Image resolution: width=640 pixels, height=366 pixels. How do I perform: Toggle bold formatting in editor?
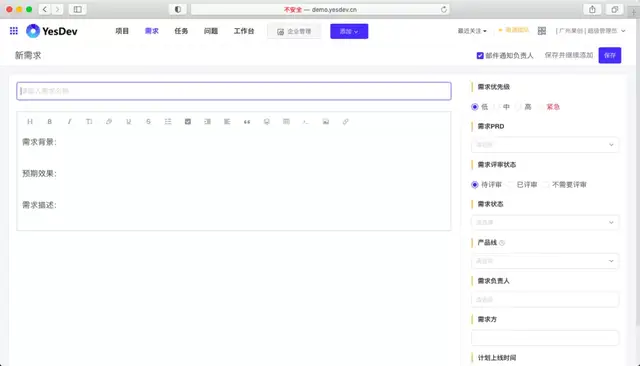tap(49, 122)
